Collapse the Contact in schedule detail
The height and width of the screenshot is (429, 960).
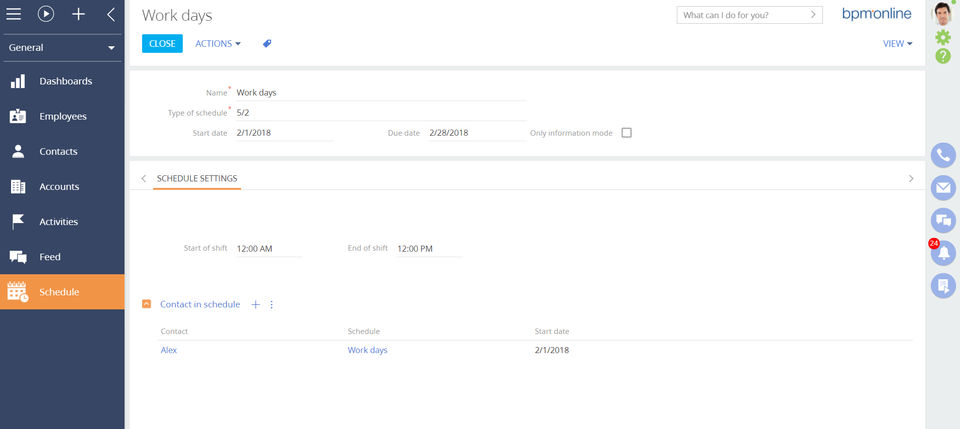[146, 304]
